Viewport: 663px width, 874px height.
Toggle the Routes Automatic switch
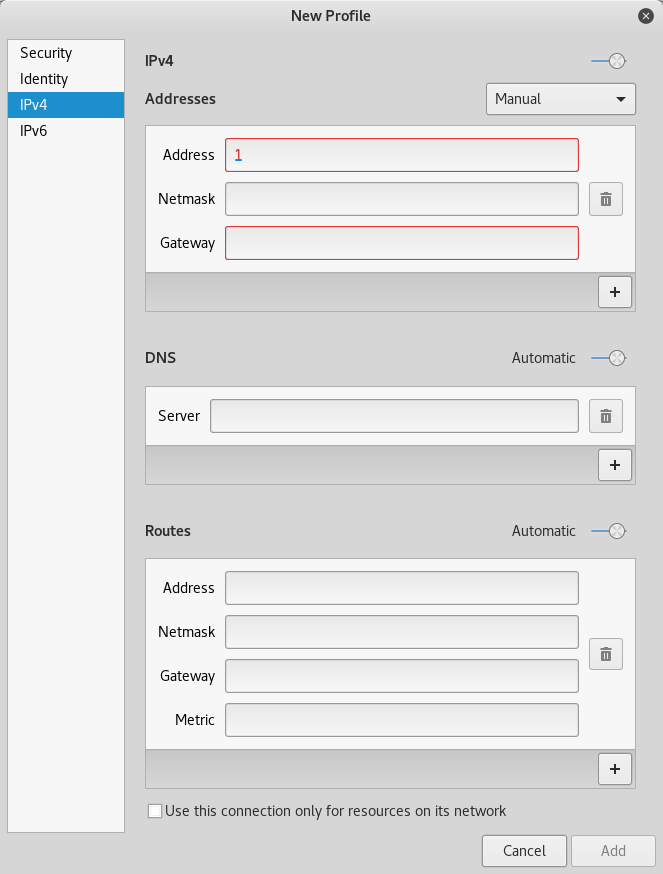coord(609,531)
